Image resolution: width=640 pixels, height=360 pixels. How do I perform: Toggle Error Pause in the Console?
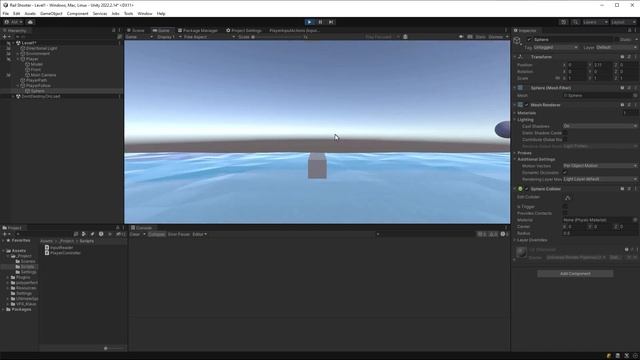(179, 234)
